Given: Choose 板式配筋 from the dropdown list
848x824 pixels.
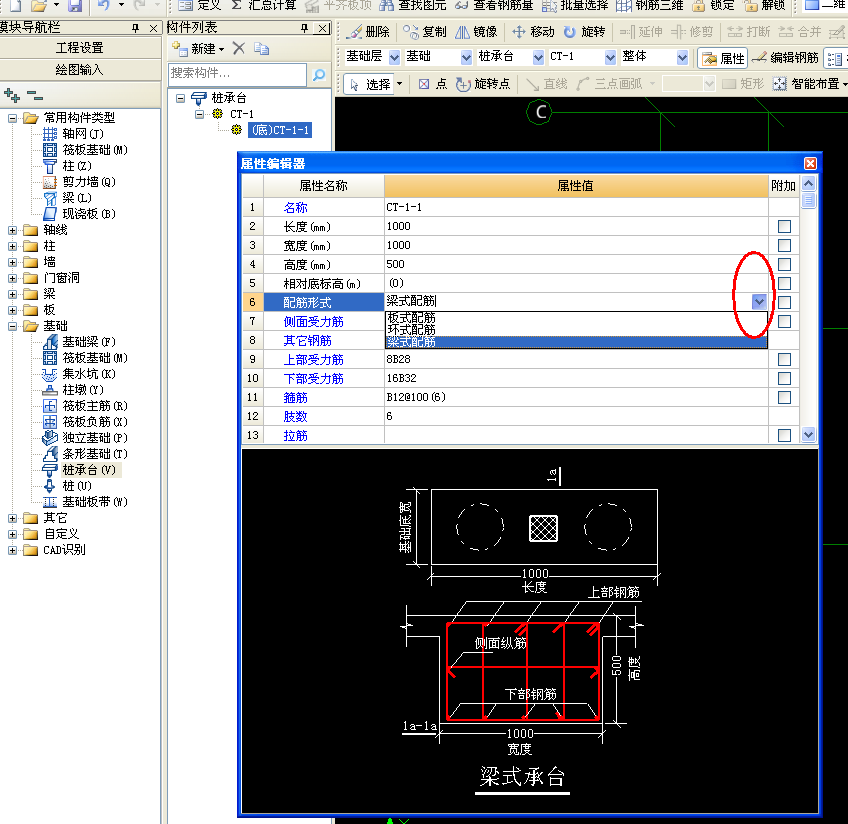Looking at the screenshot, I should [x=576, y=317].
